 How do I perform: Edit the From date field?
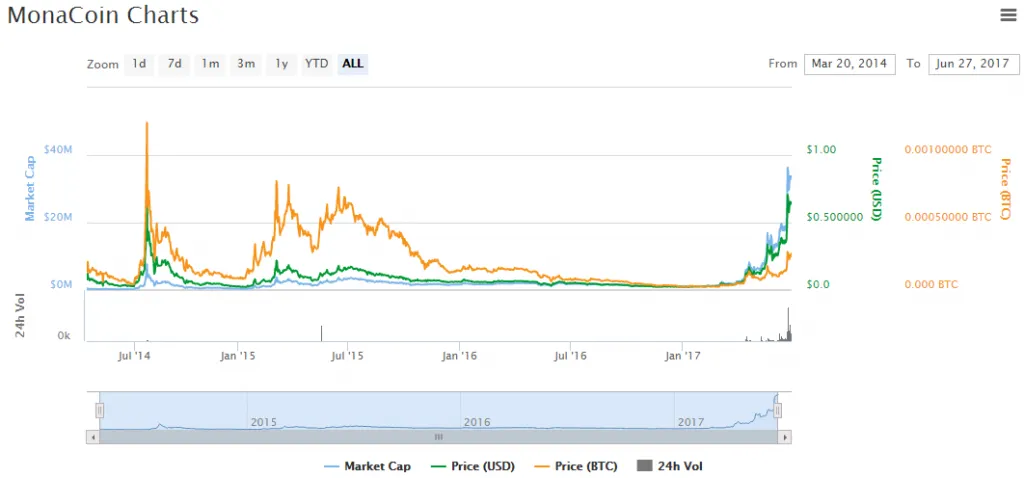pyautogui.click(x=849, y=64)
